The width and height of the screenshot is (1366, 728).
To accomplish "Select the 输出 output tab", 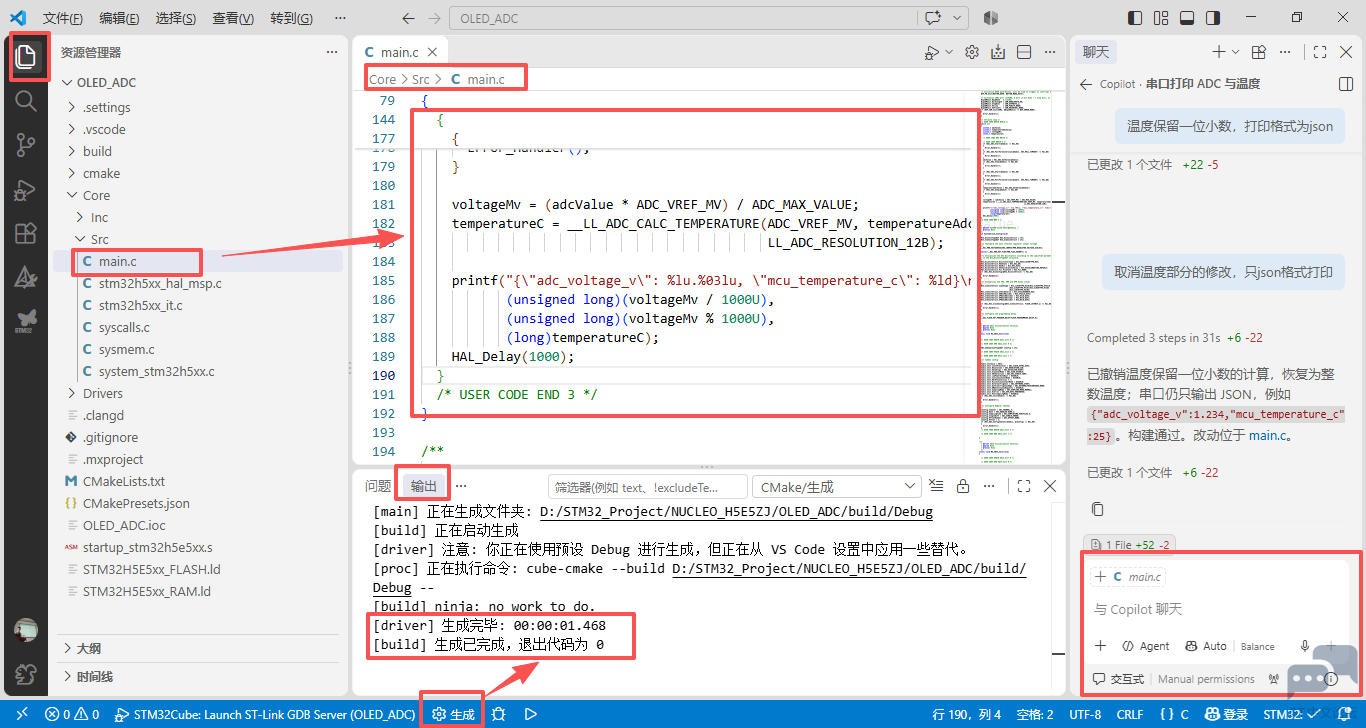I will click(424, 486).
